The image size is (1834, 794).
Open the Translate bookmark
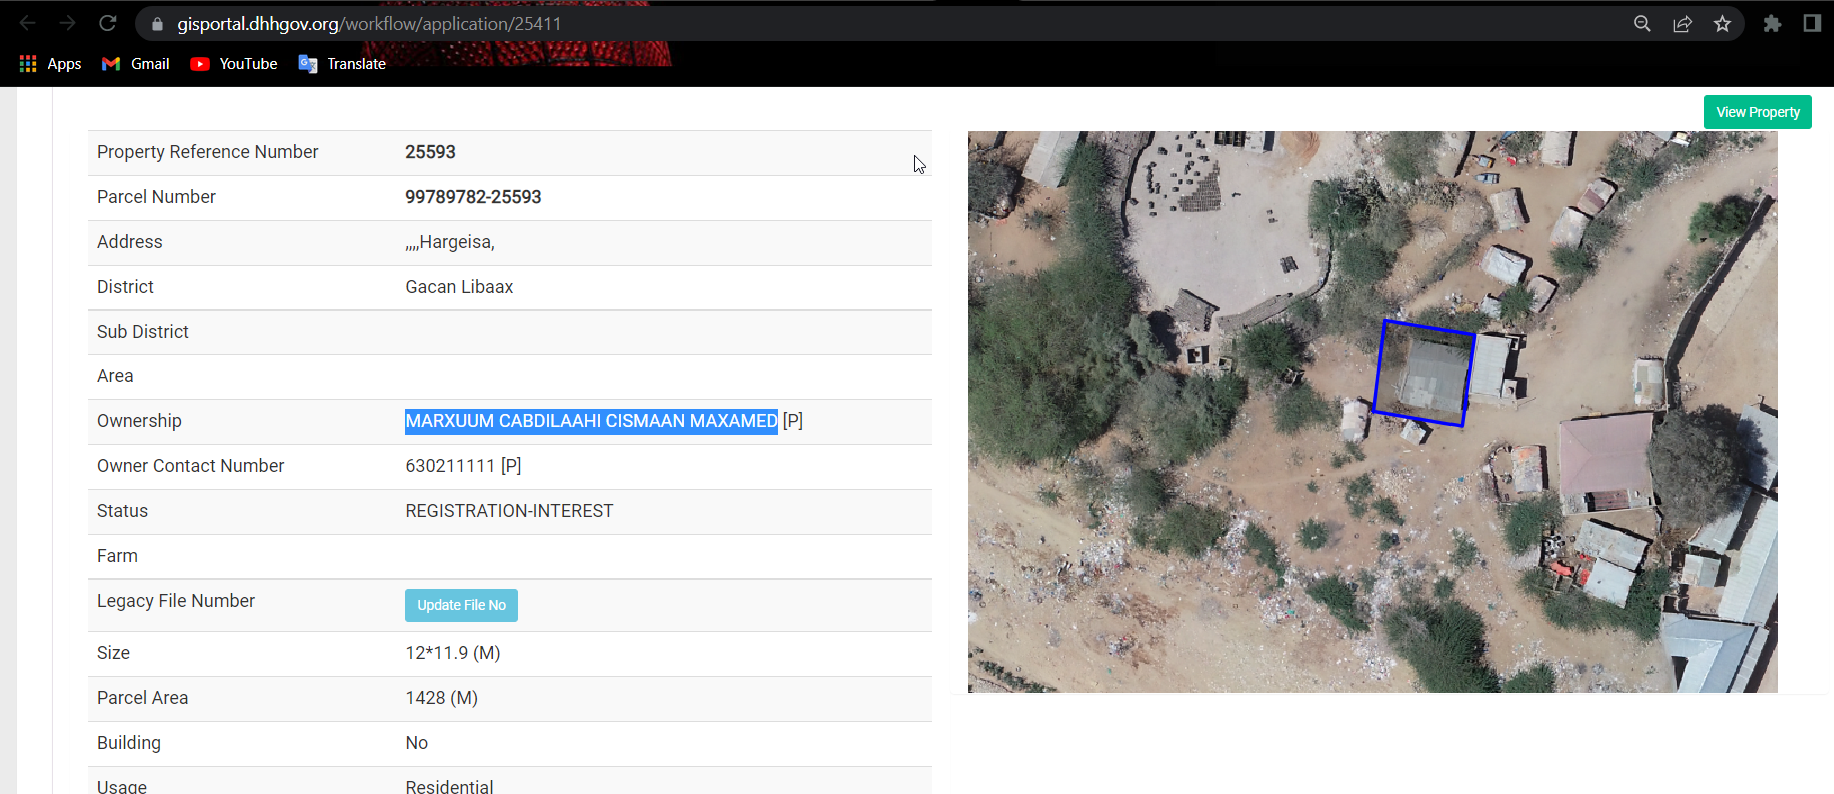[x=342, y=64]
